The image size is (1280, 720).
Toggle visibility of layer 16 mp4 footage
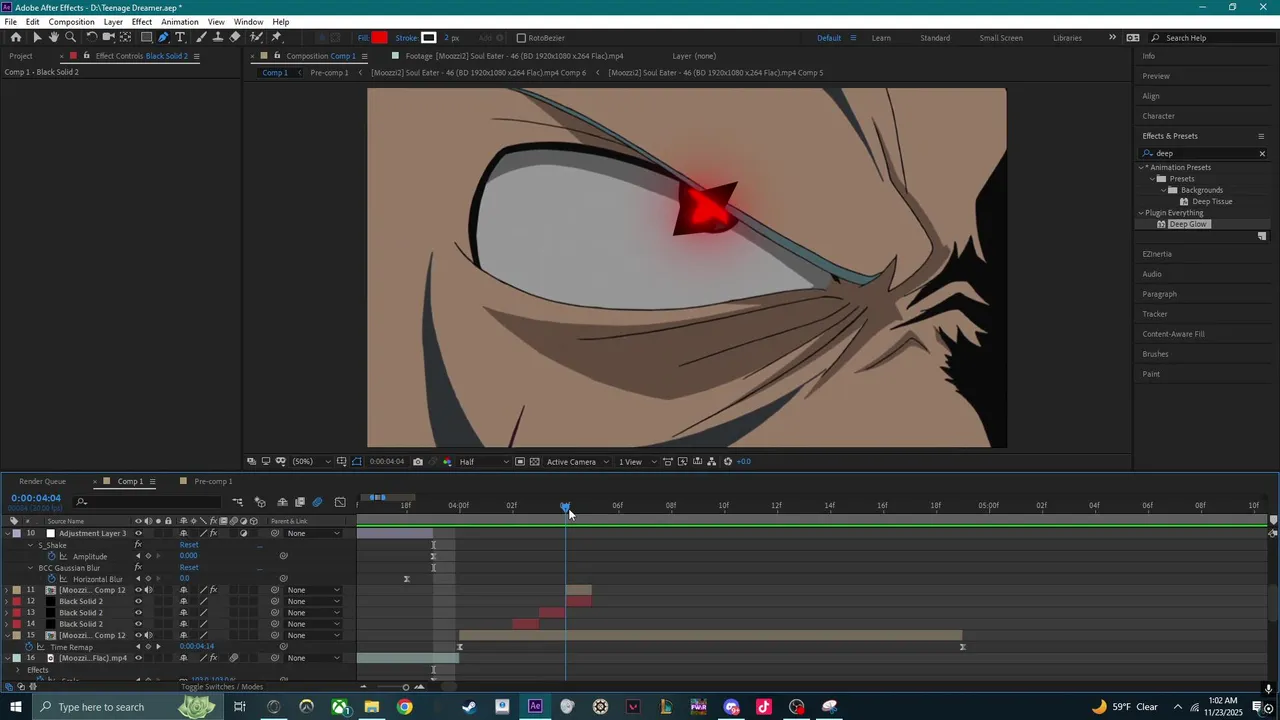(138, 658)
